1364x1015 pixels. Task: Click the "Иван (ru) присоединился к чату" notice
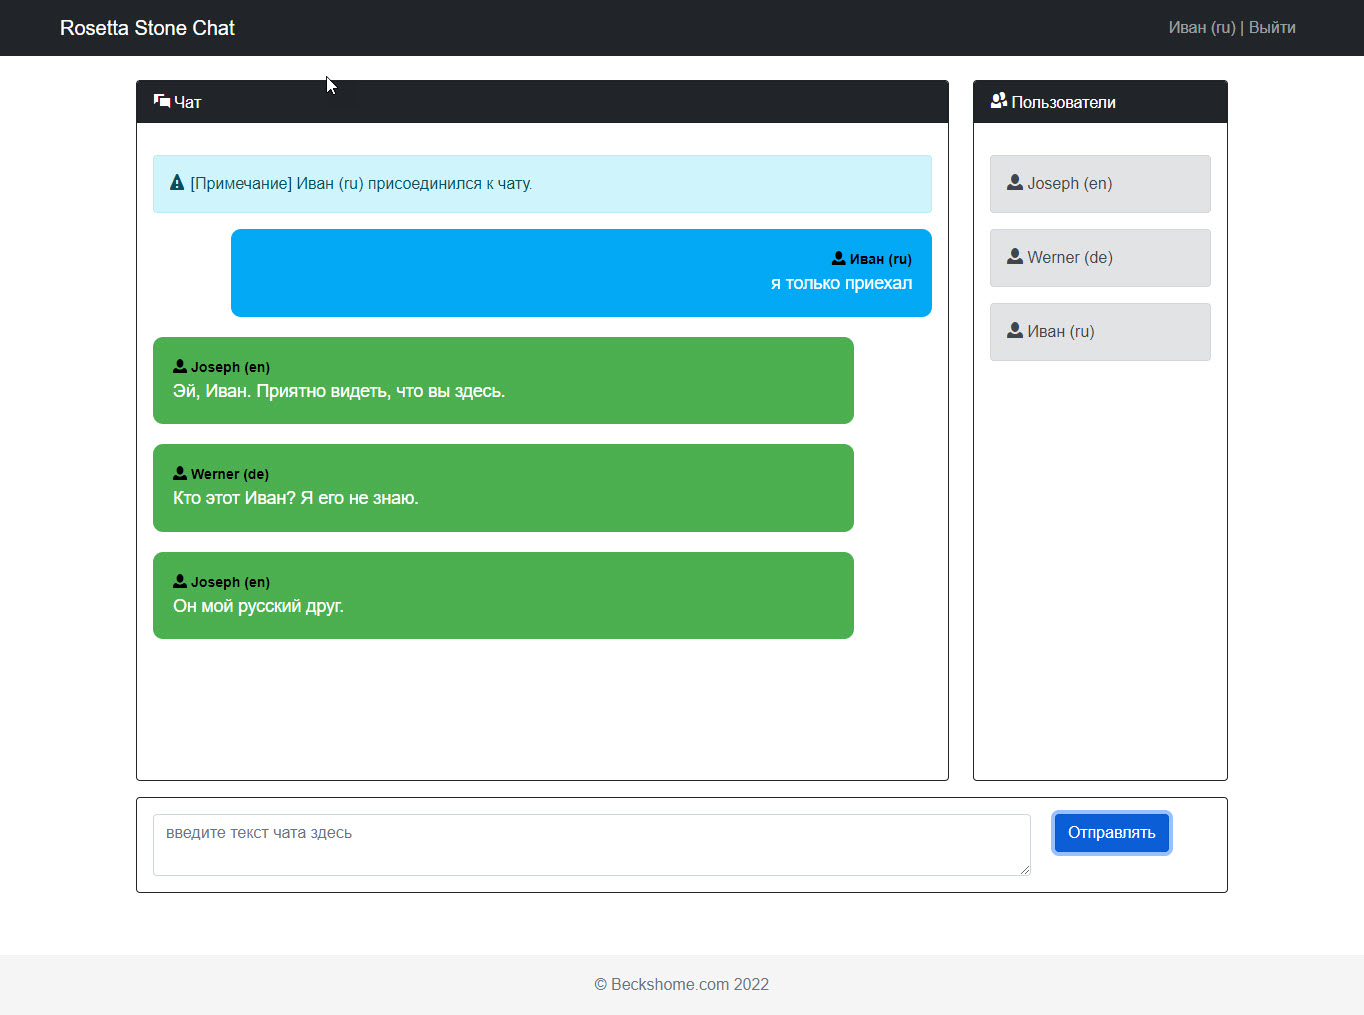(542, 184)
